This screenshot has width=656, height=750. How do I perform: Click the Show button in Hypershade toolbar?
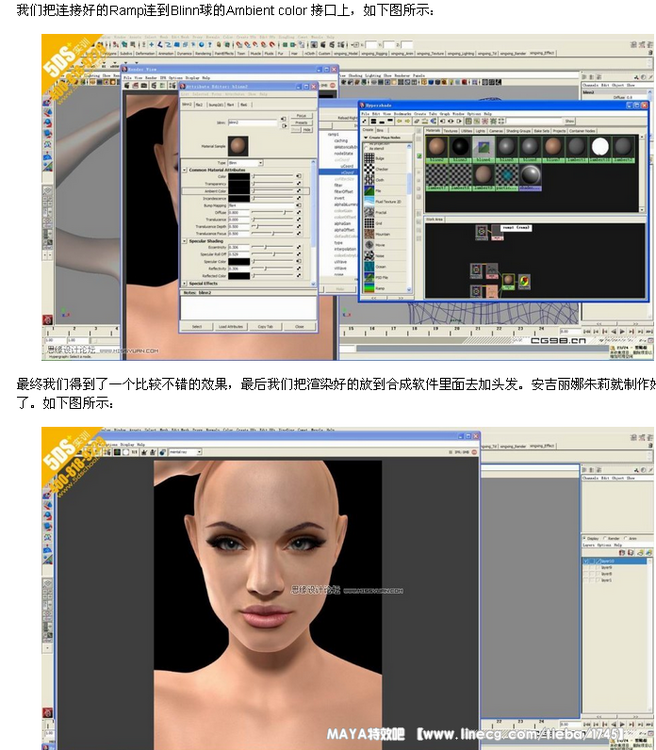tap(569, 121)
